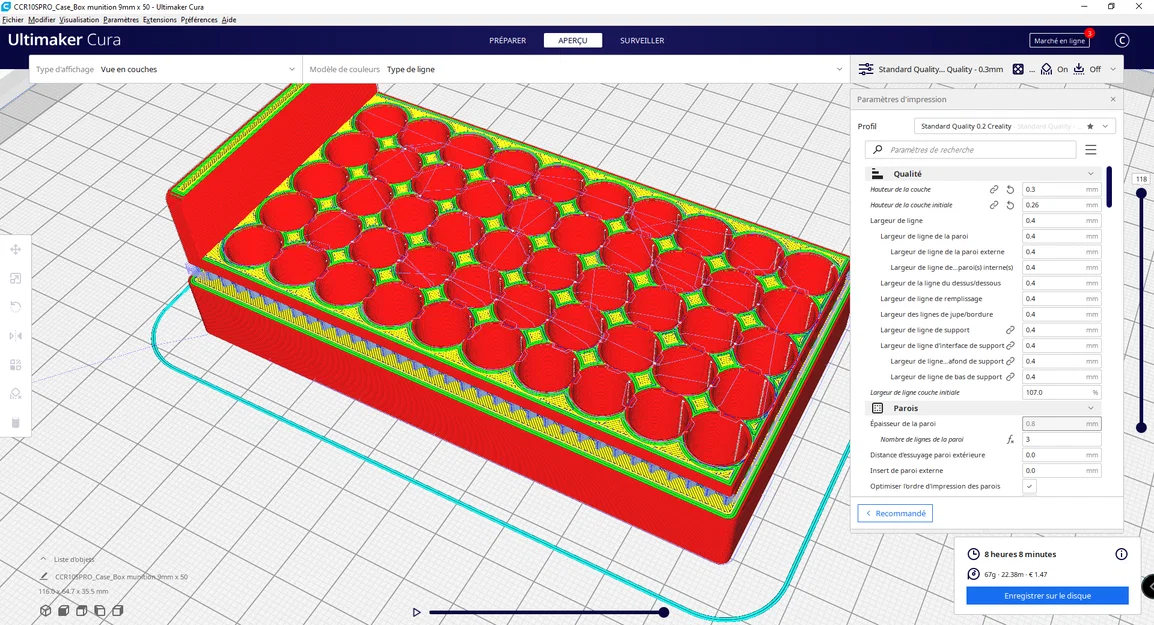Collapse the print settings summary chevron
This screenshot has height=625, width=1154.
click(1113, 69)
